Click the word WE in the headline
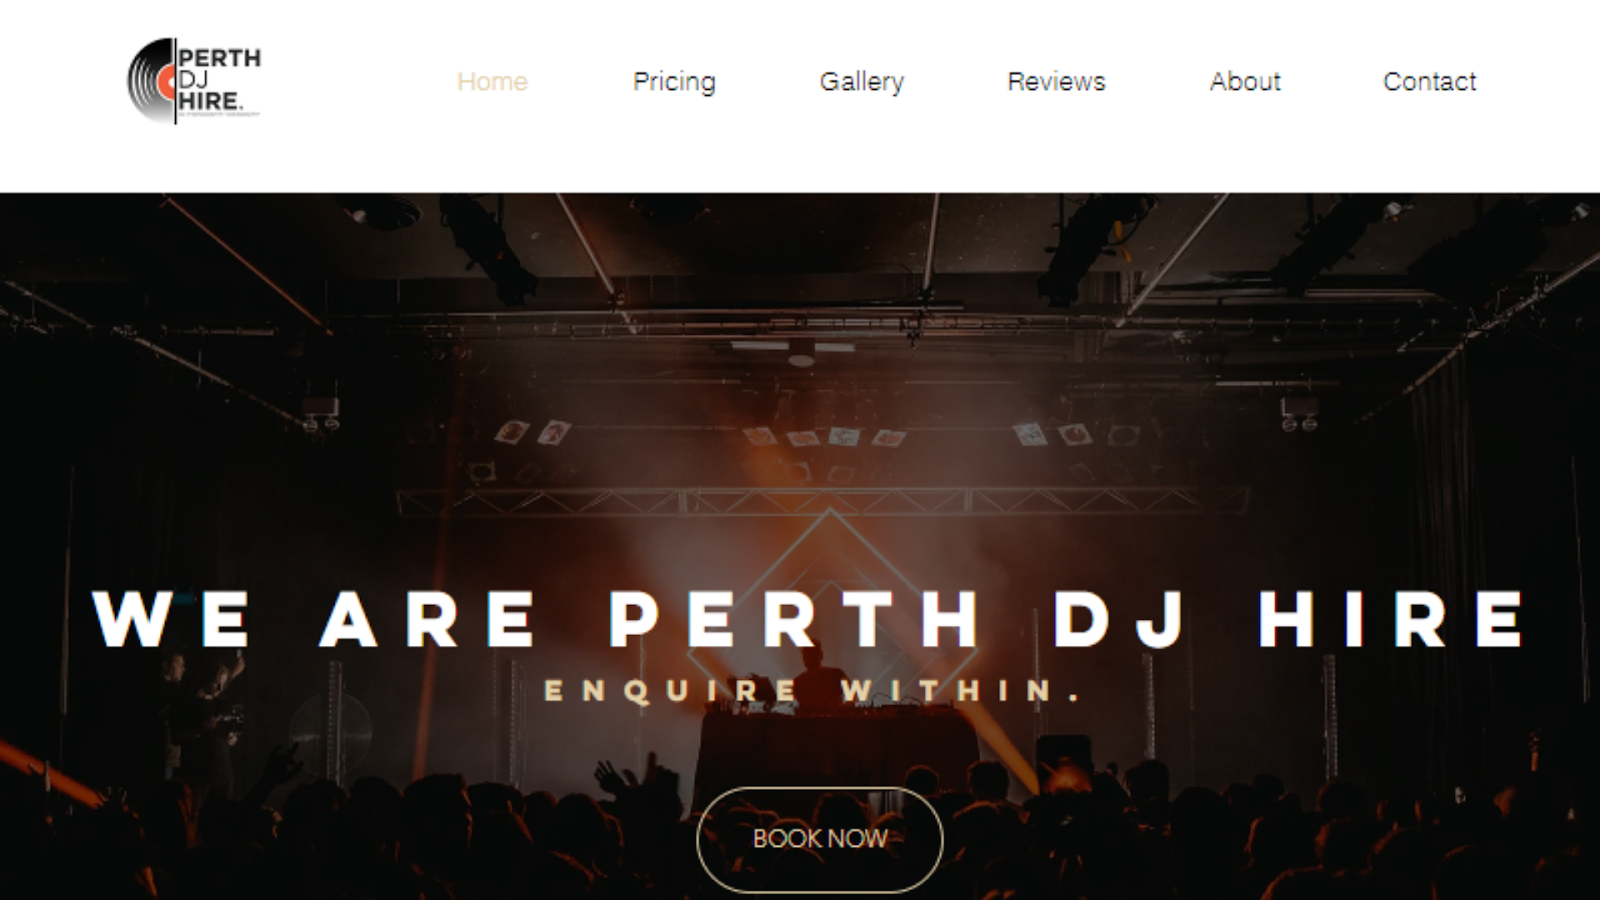The width and height of the screenshot is (1600, 900). [171, 619]
